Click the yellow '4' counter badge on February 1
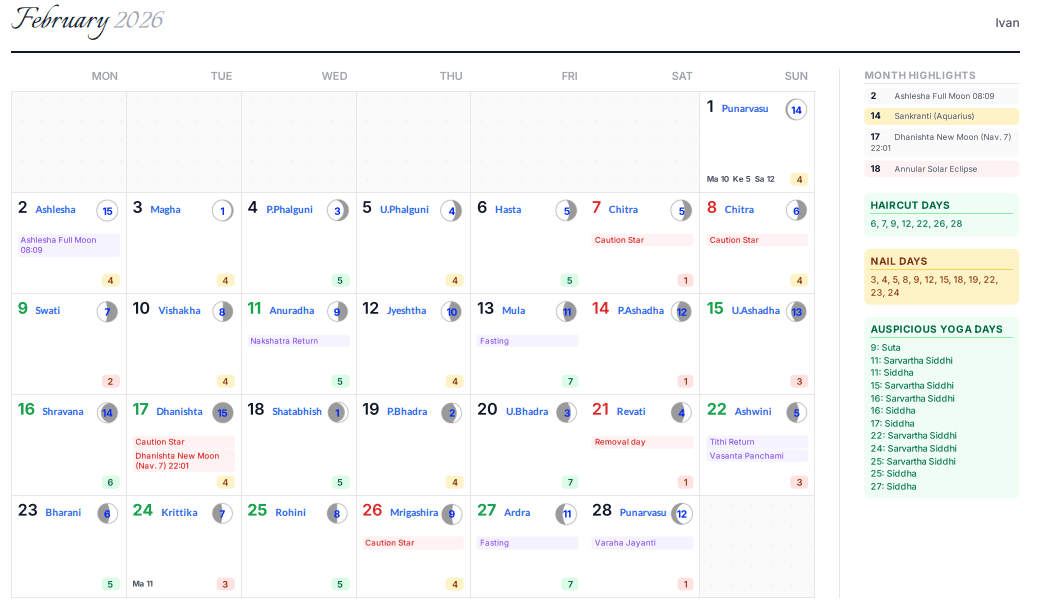The image size is (1039, 612). 799,180
